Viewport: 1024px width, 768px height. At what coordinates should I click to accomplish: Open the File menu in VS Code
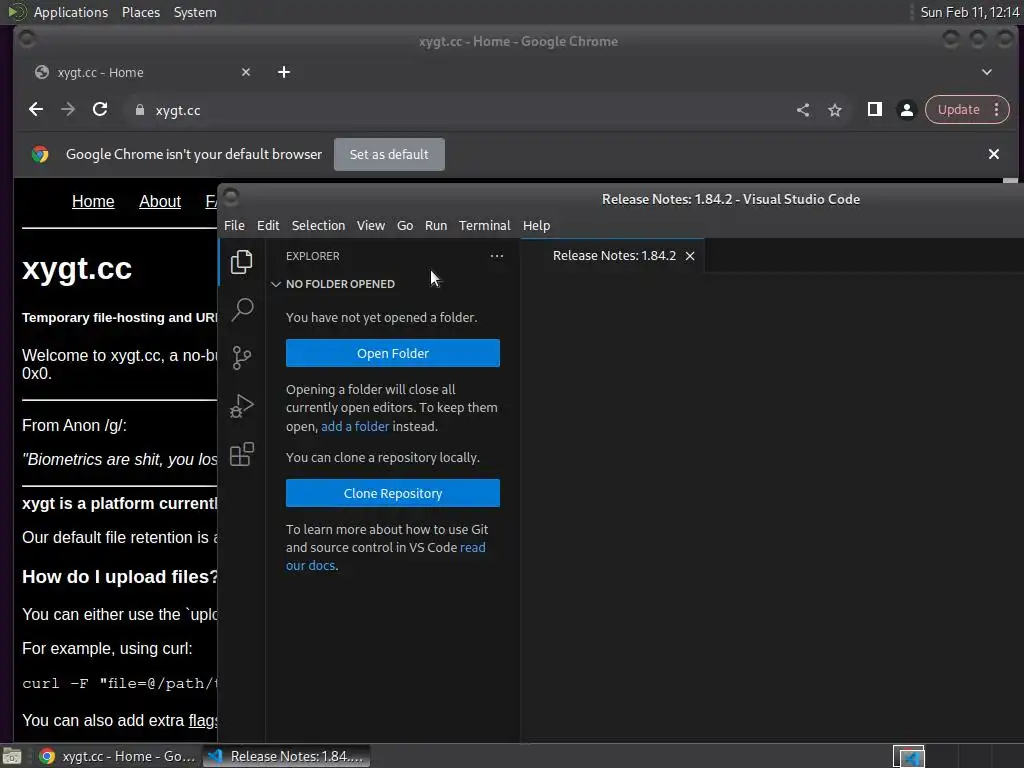(234, 225)
